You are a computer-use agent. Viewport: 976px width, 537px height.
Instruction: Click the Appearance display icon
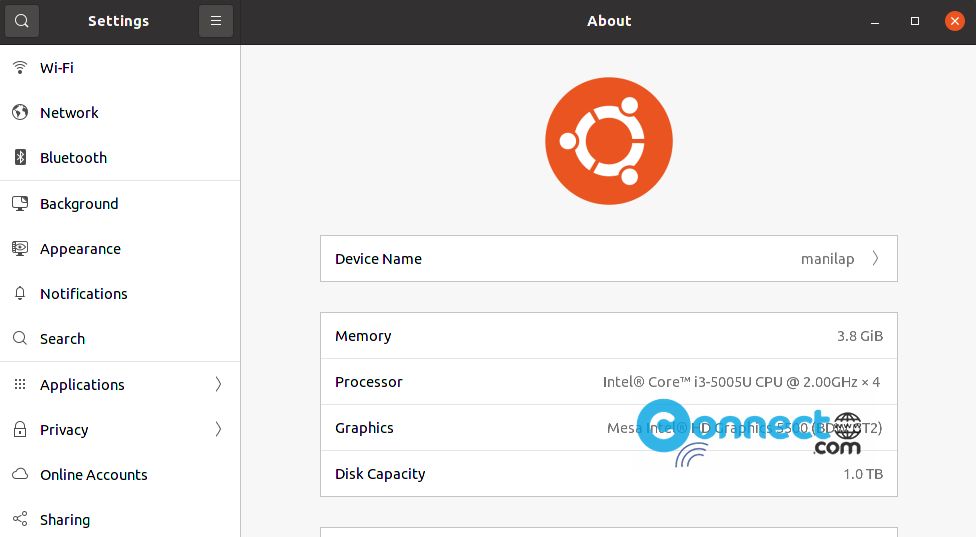click(x=20, y=248)
